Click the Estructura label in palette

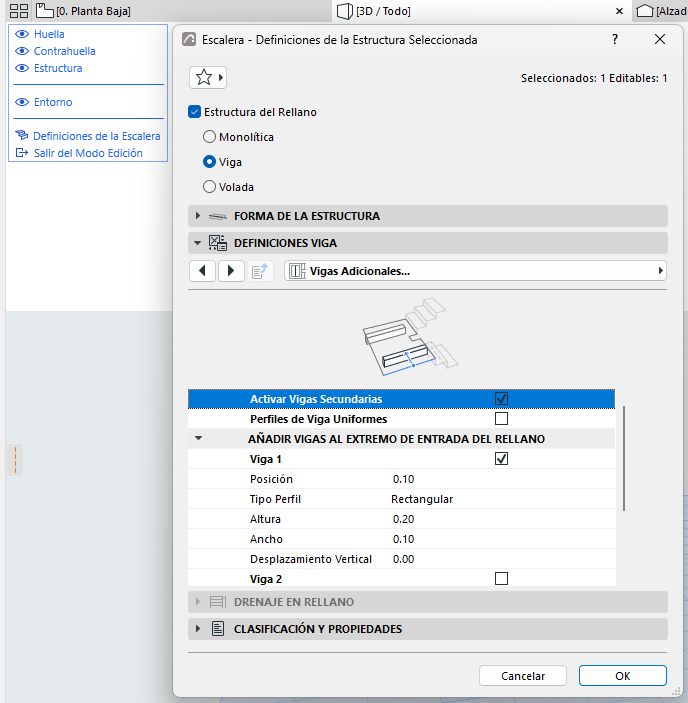pyautogui.click(x=58, y=68)
